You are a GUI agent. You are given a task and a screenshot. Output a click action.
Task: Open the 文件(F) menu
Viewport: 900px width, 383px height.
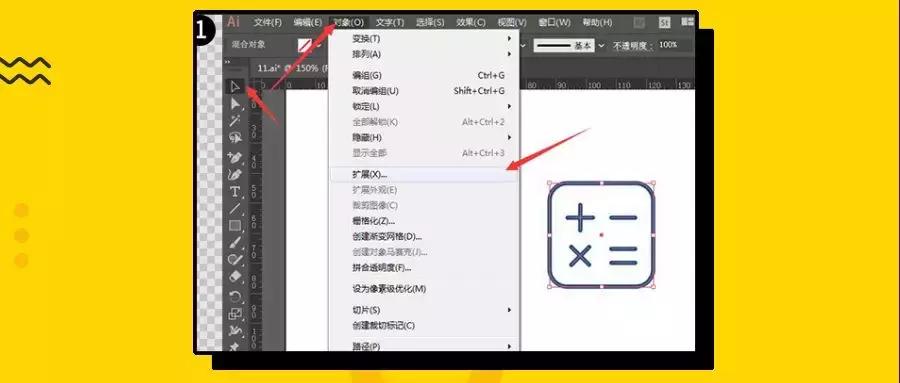click(267, 22)
